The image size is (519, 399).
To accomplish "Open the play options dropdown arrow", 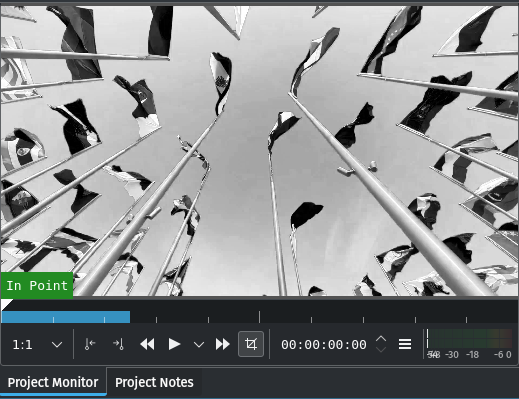I will point(199,345).
